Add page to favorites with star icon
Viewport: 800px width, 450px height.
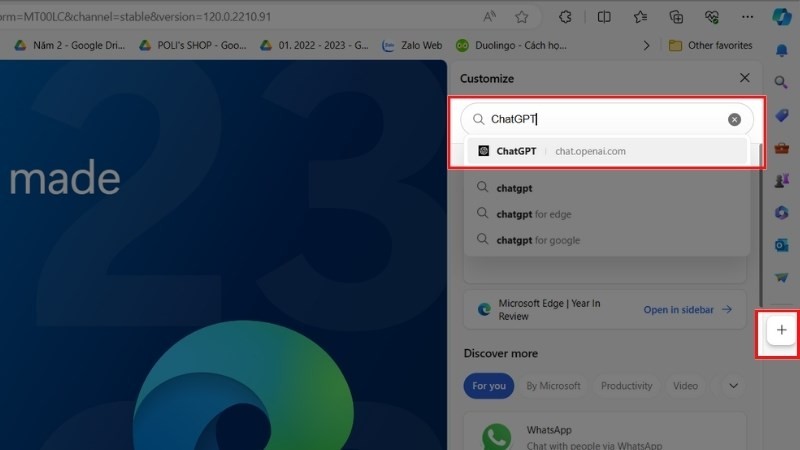521,17
